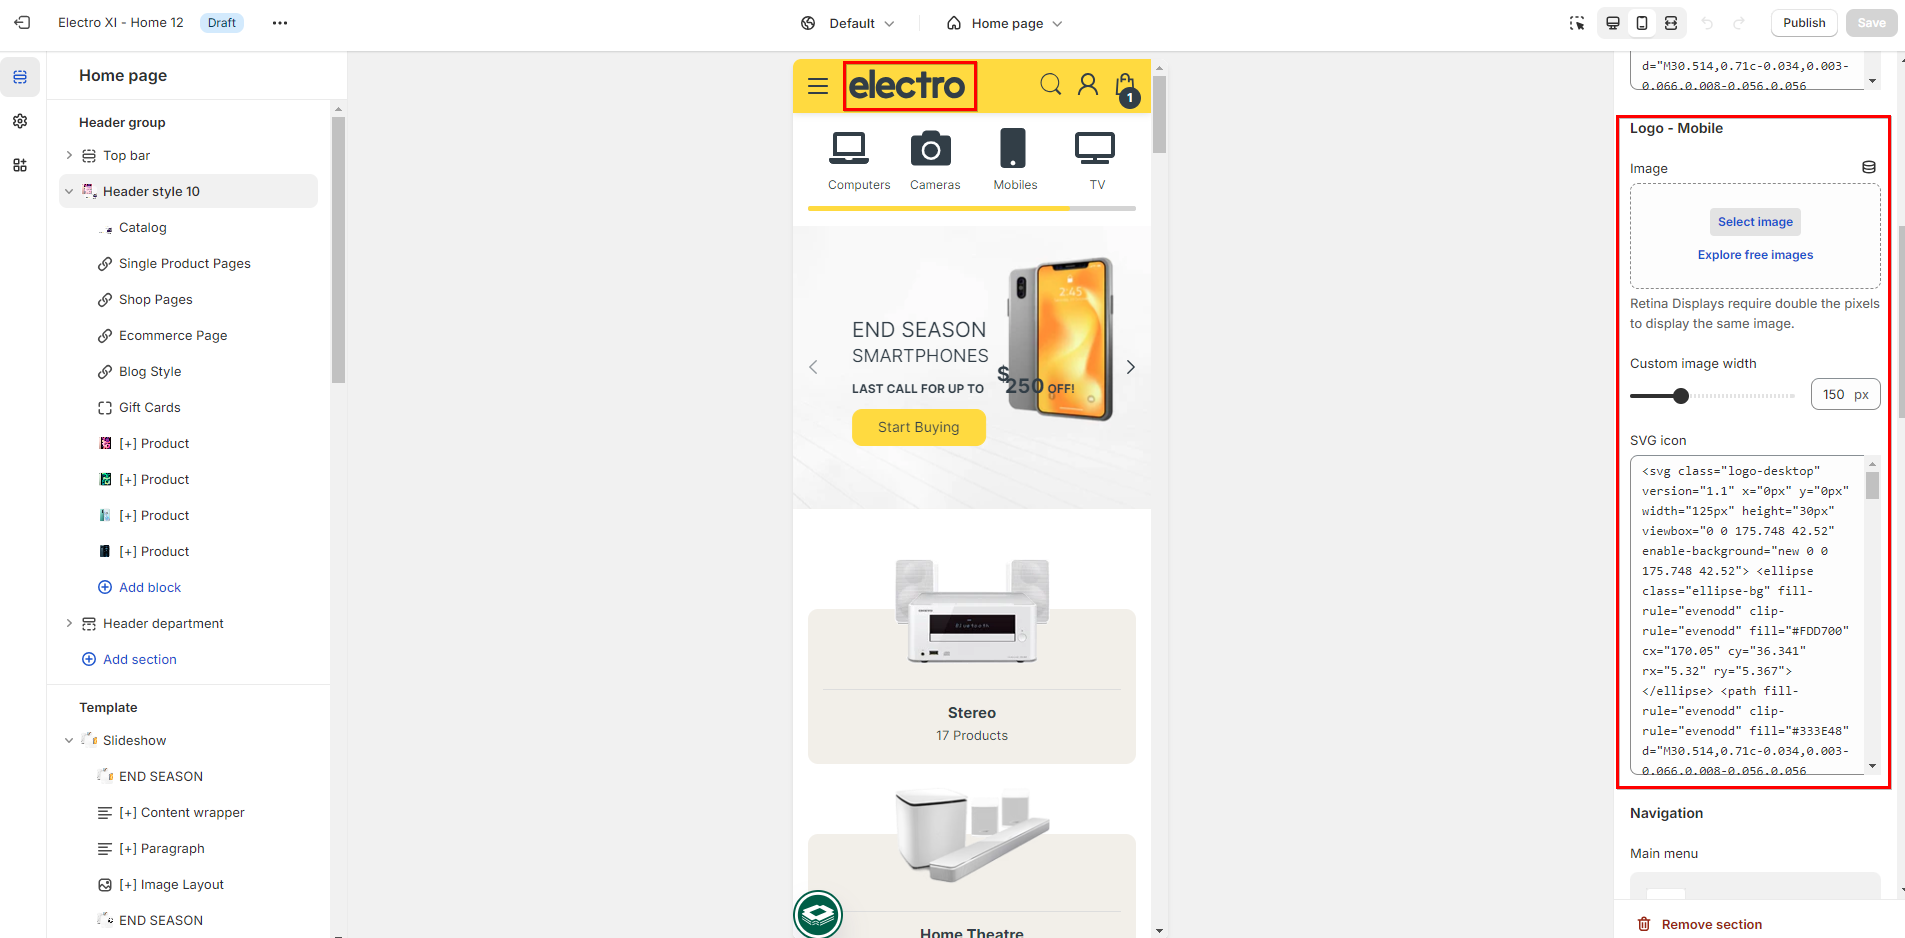Open Explore free images link

tap(1755, 255)
